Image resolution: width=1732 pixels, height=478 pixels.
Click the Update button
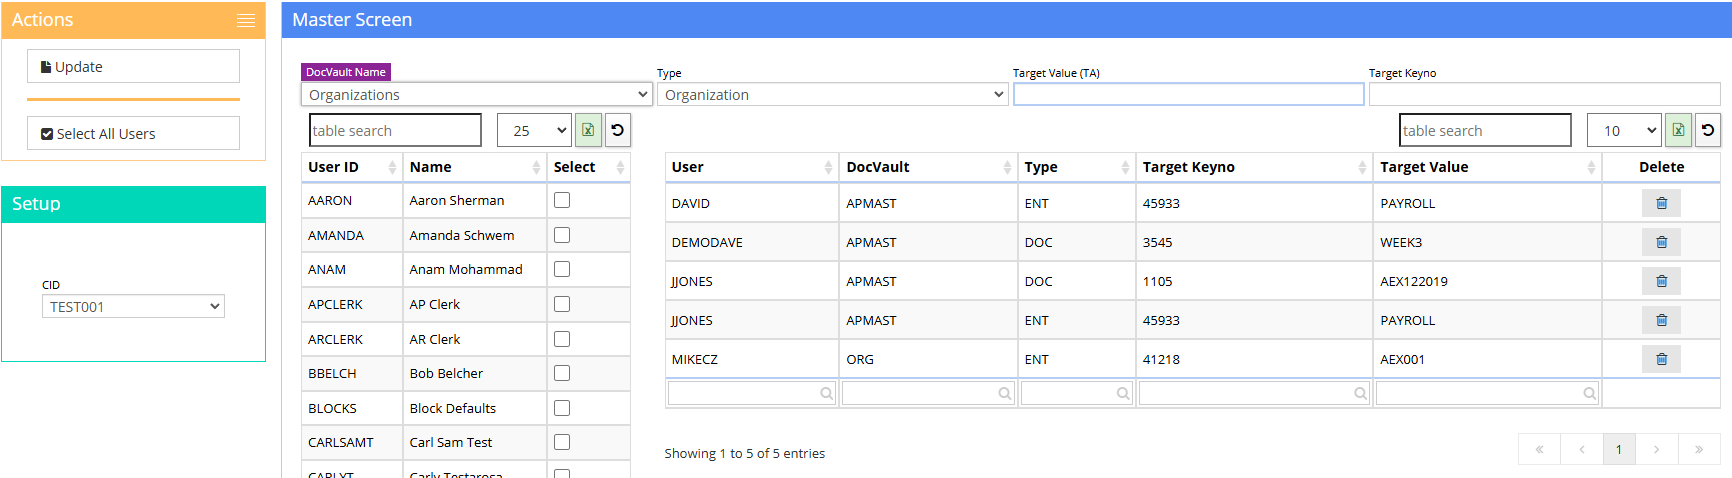(x=133, y=67)
